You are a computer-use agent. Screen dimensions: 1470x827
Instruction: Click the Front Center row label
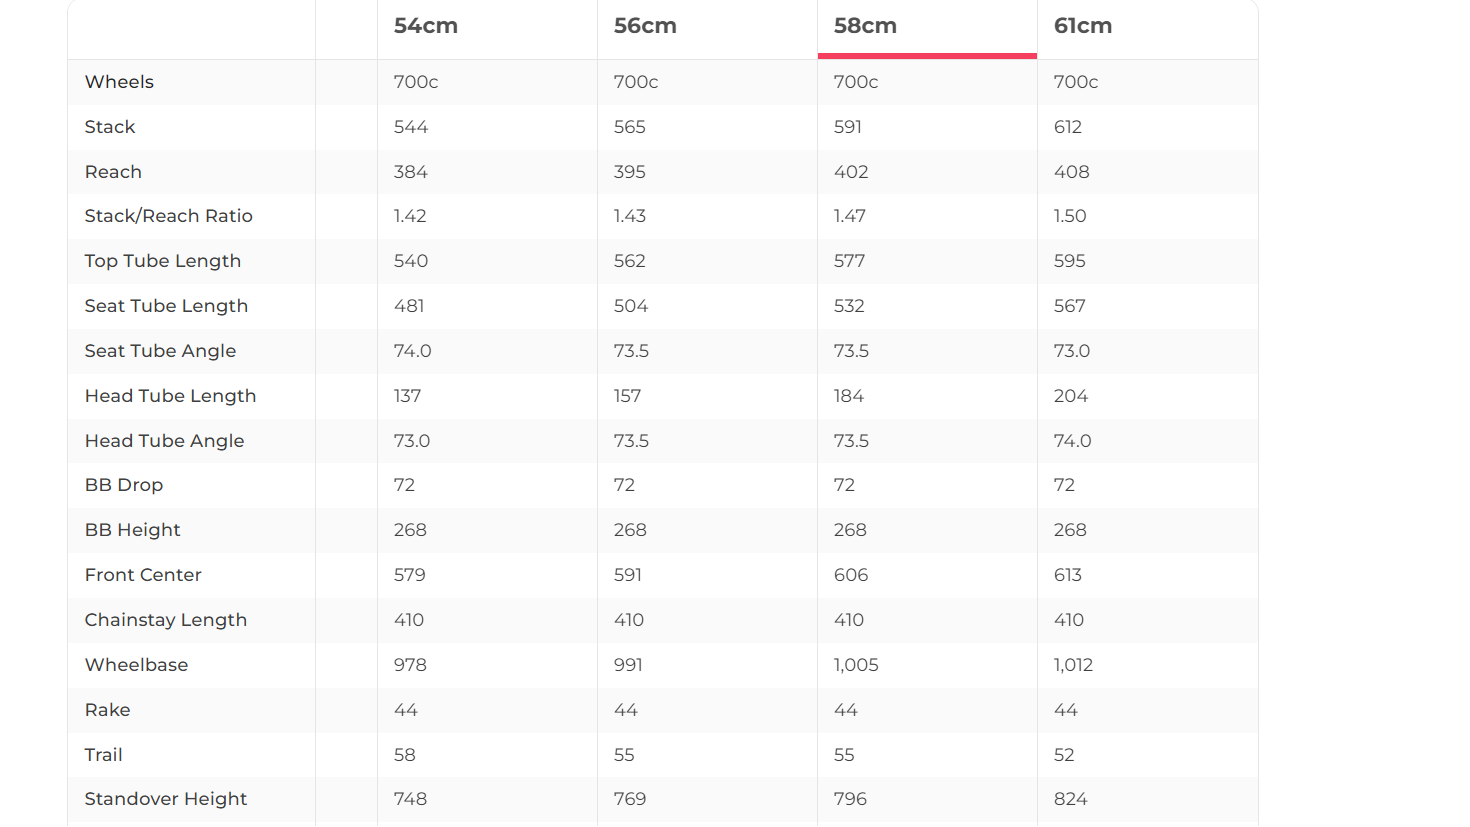(143, 575)
